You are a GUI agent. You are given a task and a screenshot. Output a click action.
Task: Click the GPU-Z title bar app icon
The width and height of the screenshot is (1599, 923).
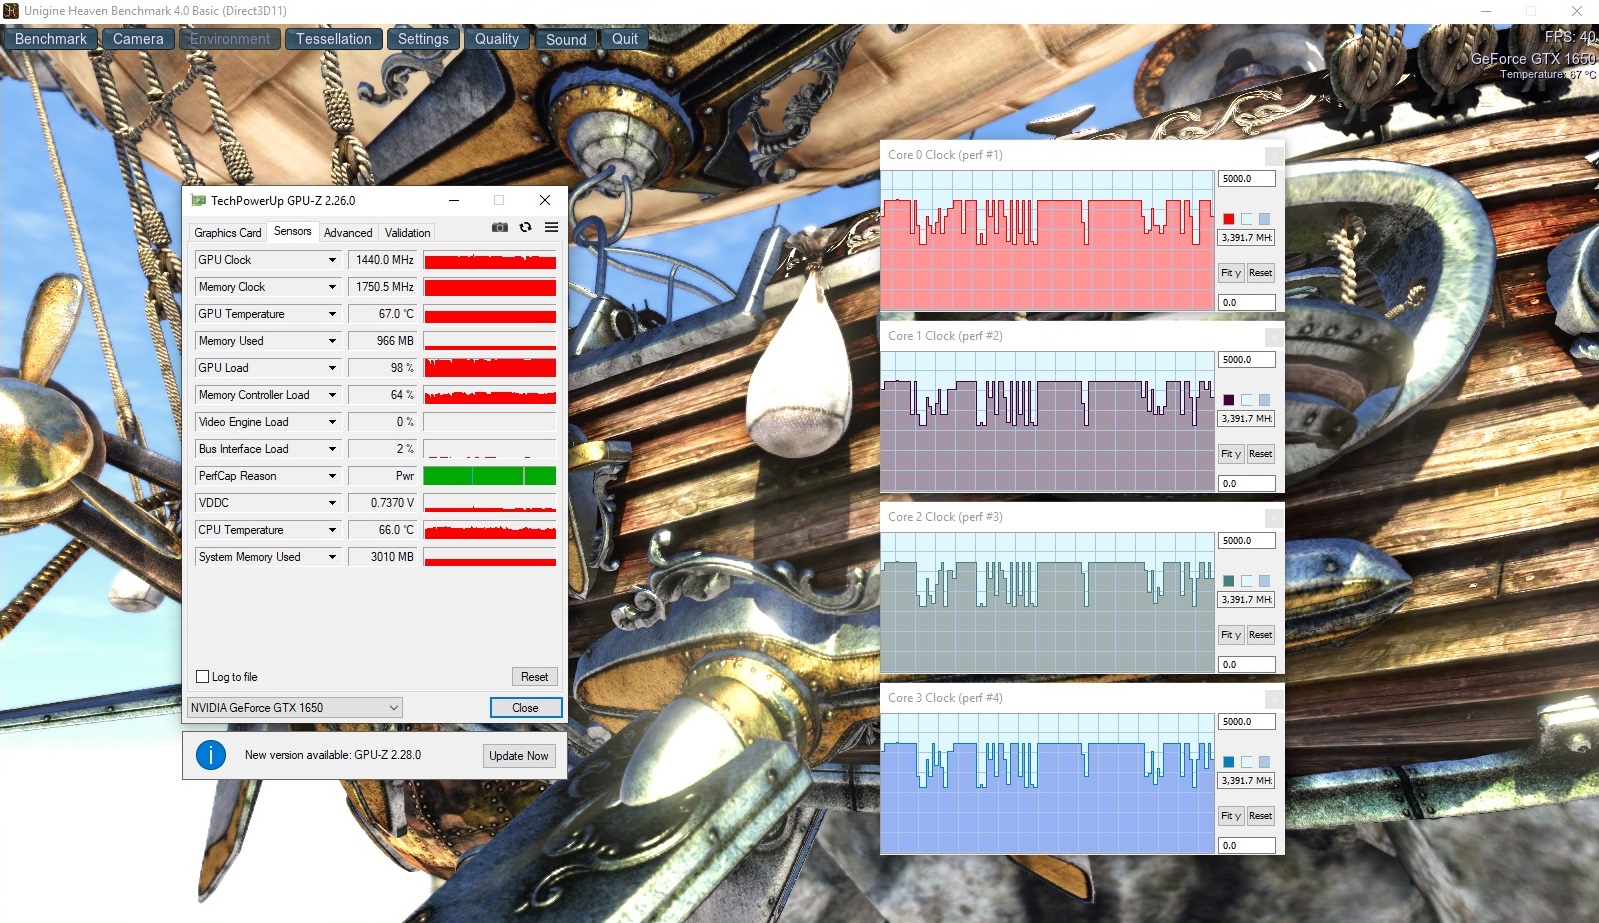(198, 200)
